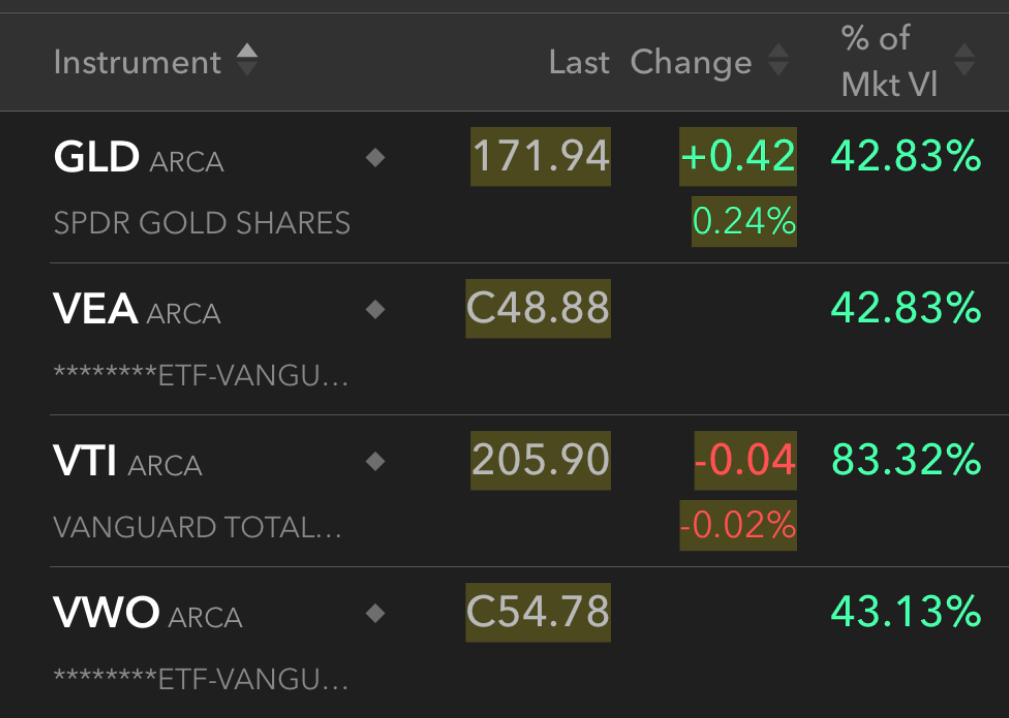Viewport: 1009px width, 718px height.
Task: Open the GLD ticker symbol
Action: [x=97, y=156]
